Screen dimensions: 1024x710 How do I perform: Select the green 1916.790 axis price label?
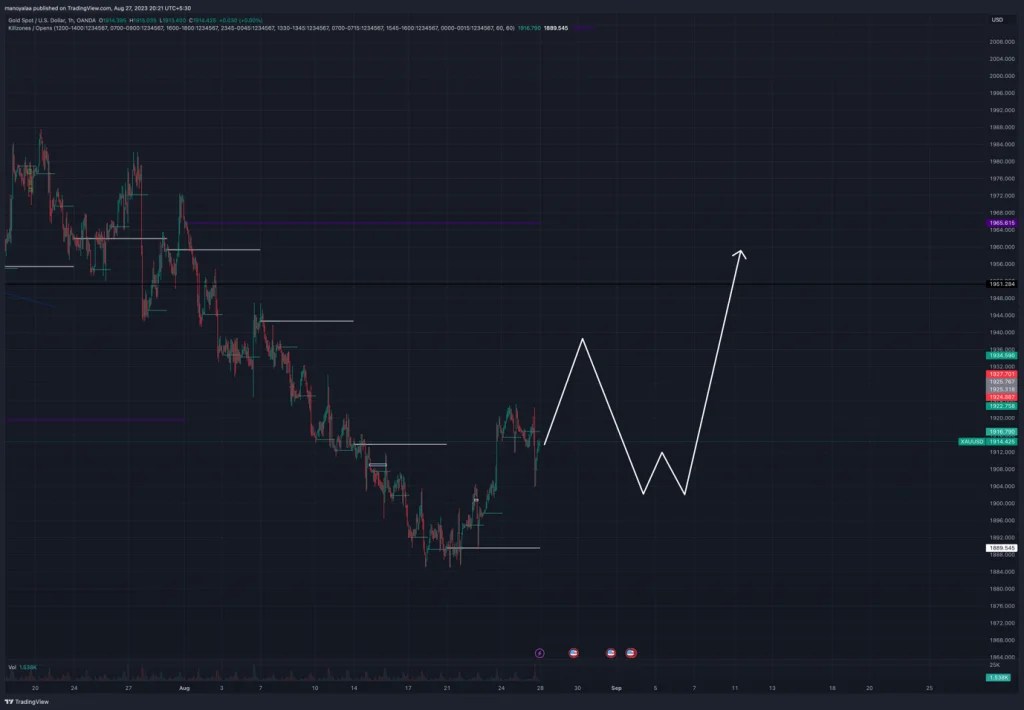(x=1002, y=432)
